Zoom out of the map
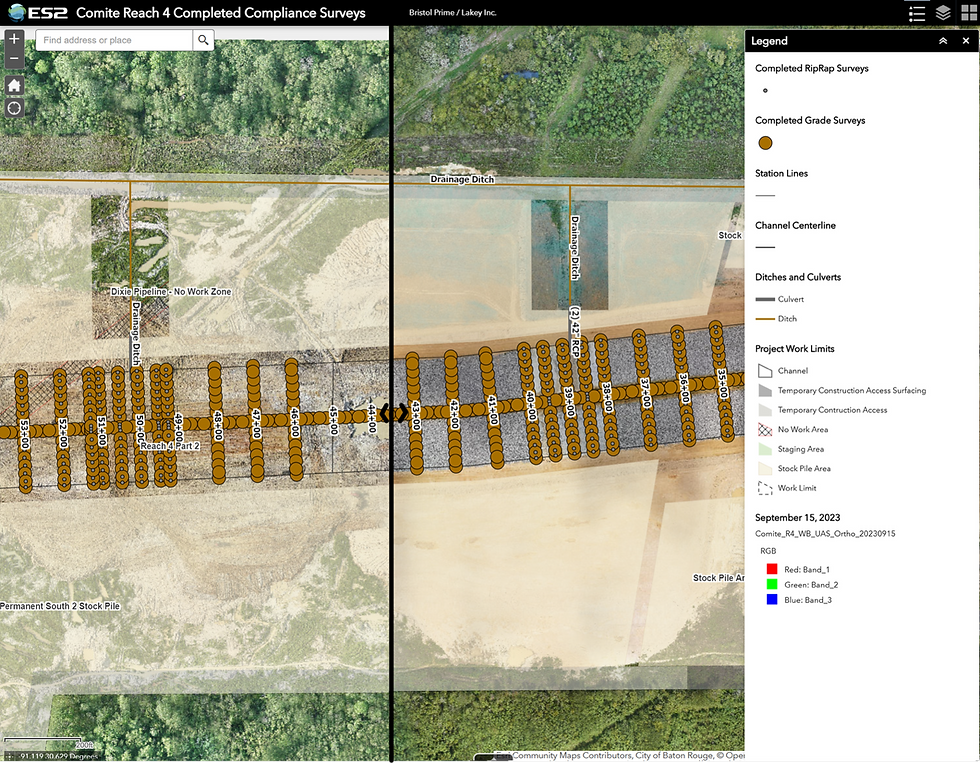Image resolution: width=980 pixels, height=763 pixels. click(14, 58)
